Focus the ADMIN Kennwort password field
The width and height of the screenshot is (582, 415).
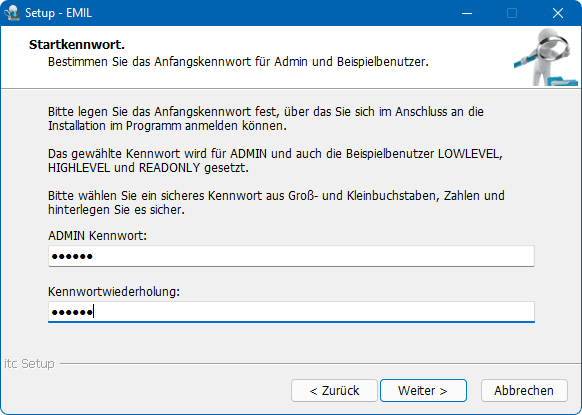coord(291,256)
